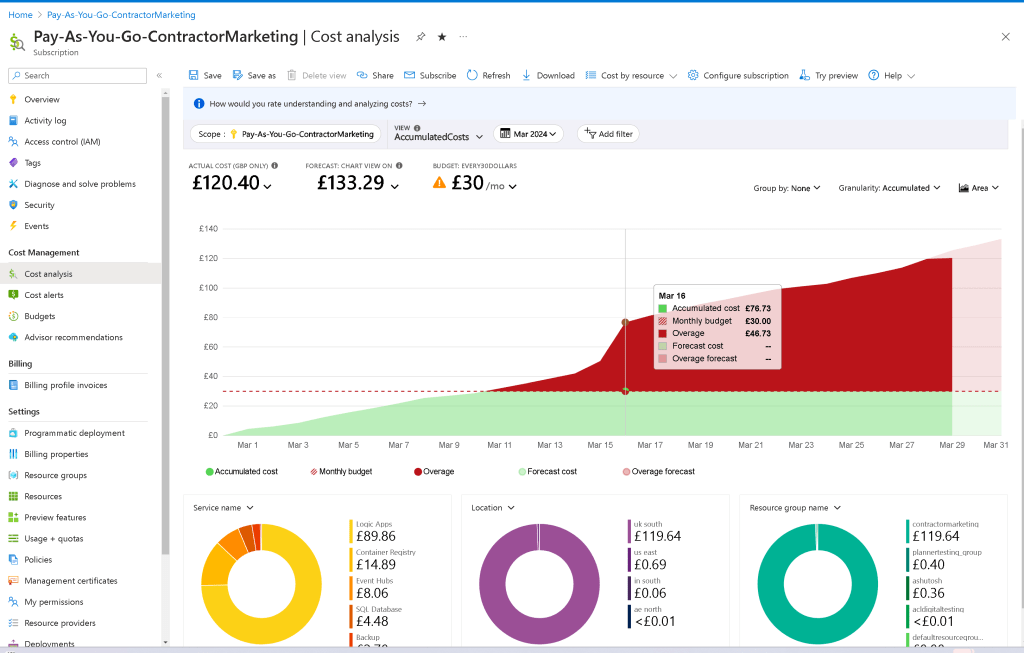
Task: Click the sidebar Search input field
Action: 77,76
